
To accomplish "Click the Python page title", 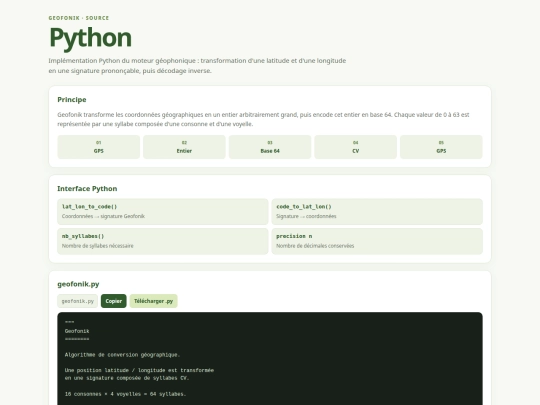I will [x=90, y=38].
